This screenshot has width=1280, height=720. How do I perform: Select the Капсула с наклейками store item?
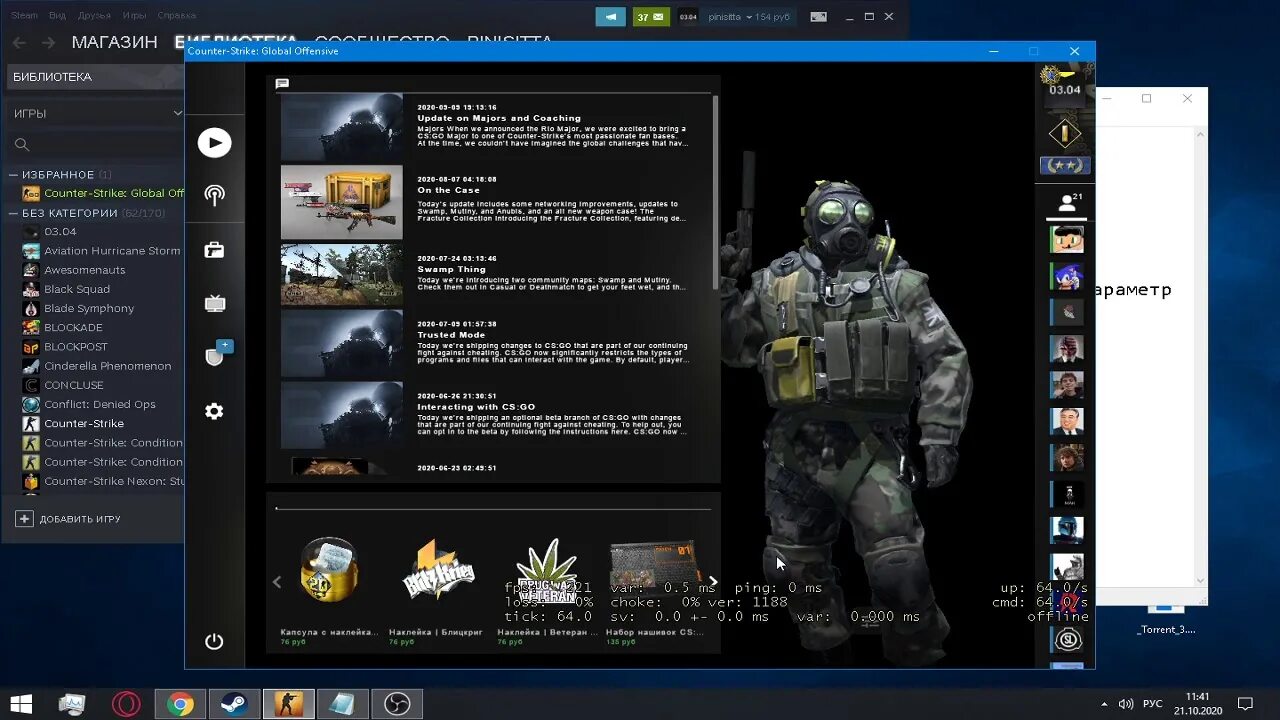[329, 588]
